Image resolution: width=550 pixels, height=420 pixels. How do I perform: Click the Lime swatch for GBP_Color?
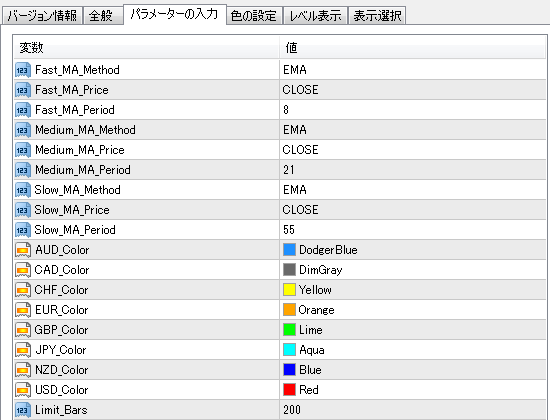(289, 330)
